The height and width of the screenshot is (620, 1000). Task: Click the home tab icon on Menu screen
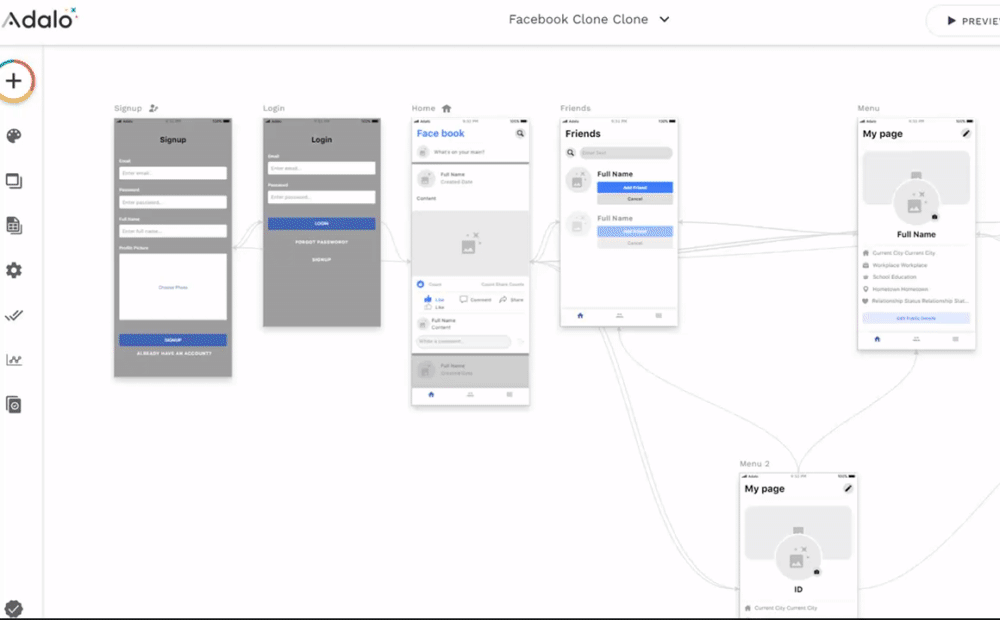(877, 339)
